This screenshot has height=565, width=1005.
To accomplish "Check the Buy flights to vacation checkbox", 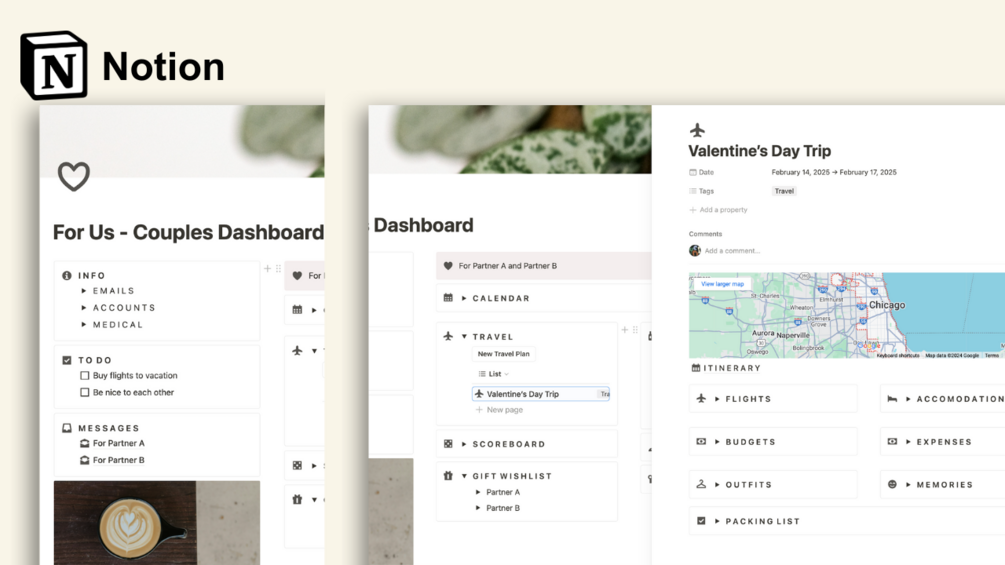I will (x=85, y=375).
